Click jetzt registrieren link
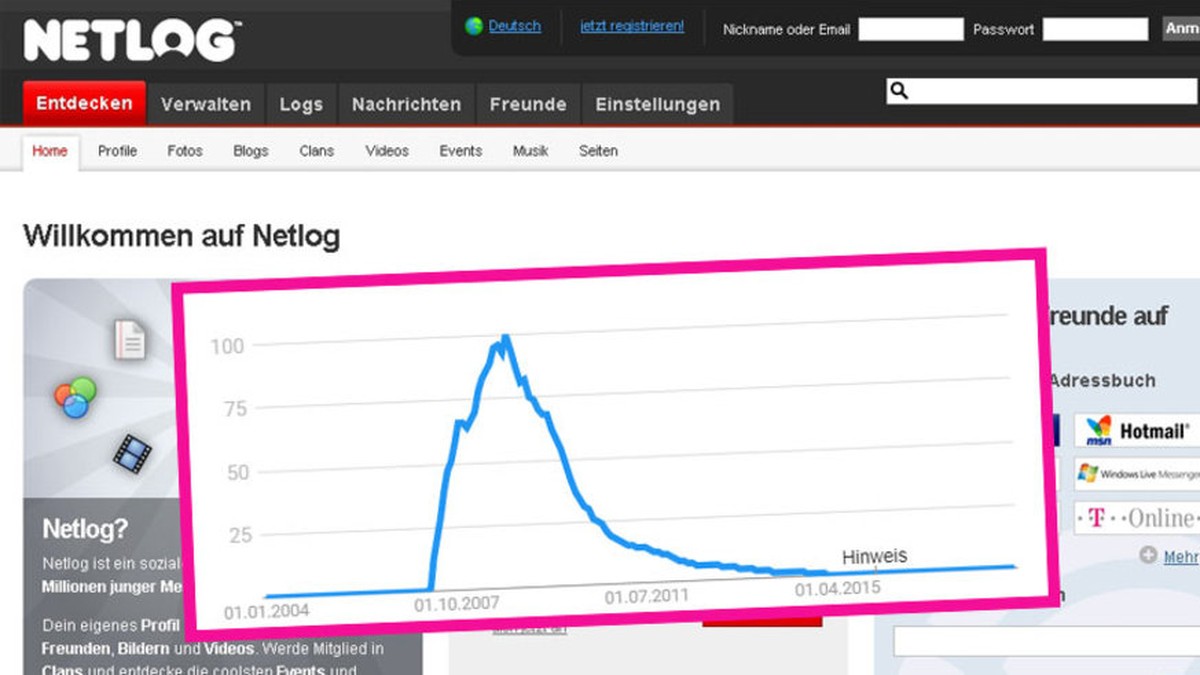This screenshot has height=675, width=1200. click(632, 26)
